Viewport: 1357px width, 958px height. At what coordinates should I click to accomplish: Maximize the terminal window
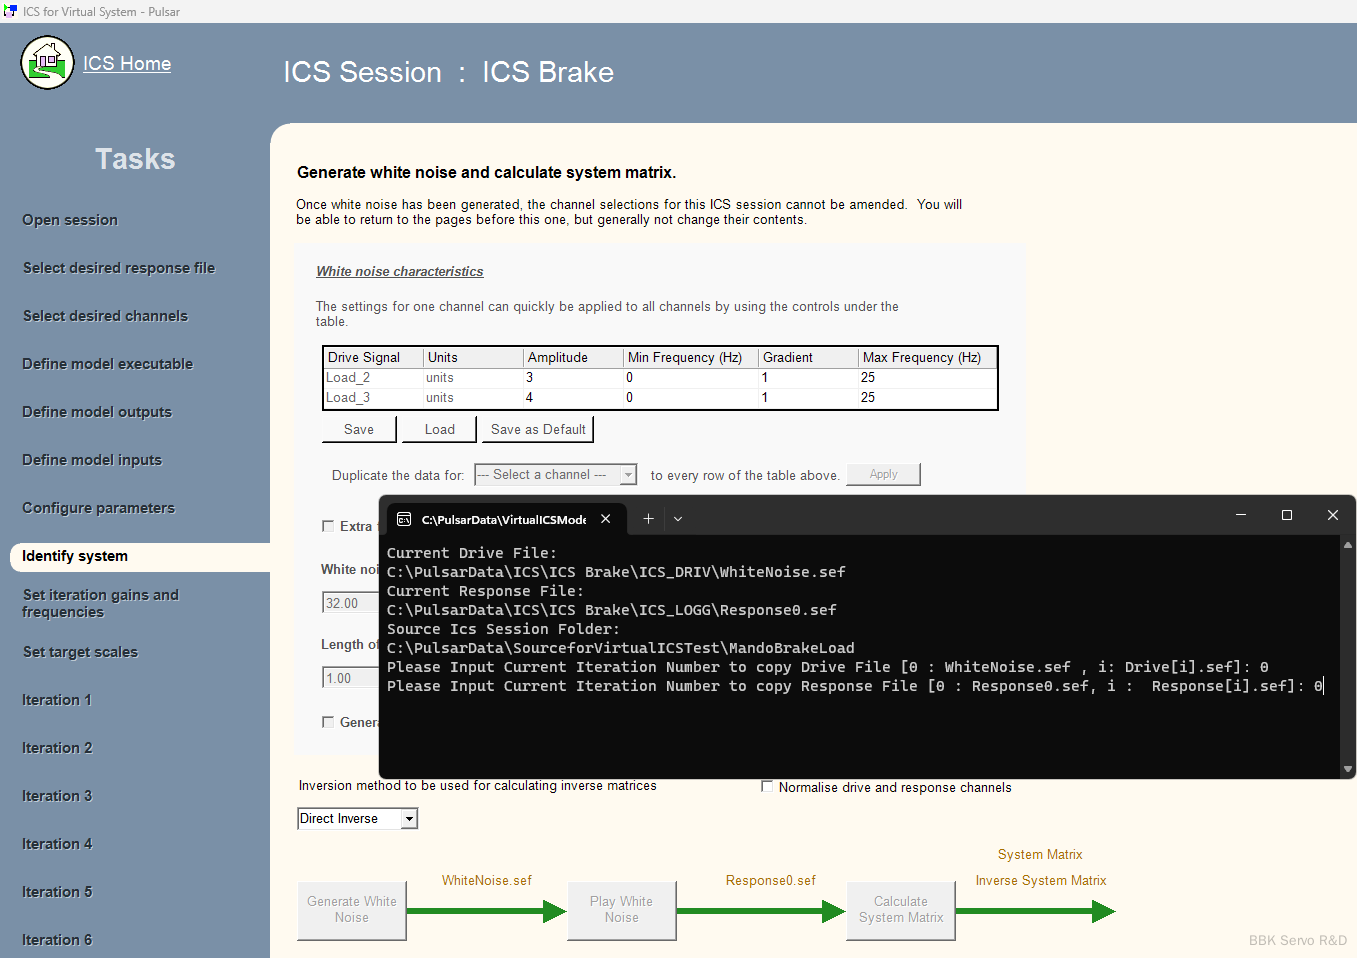[1286, 515]
